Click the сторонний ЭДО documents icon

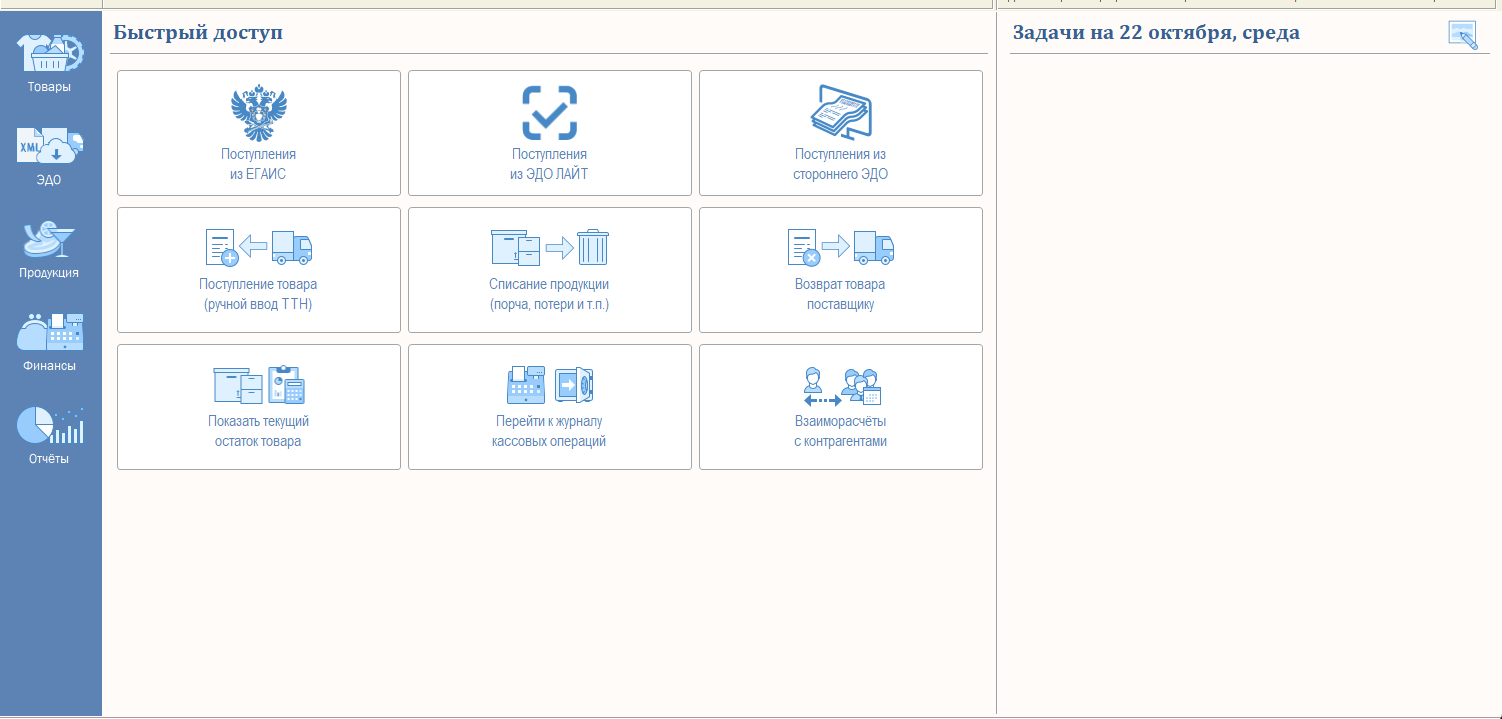tap(840, 111)
